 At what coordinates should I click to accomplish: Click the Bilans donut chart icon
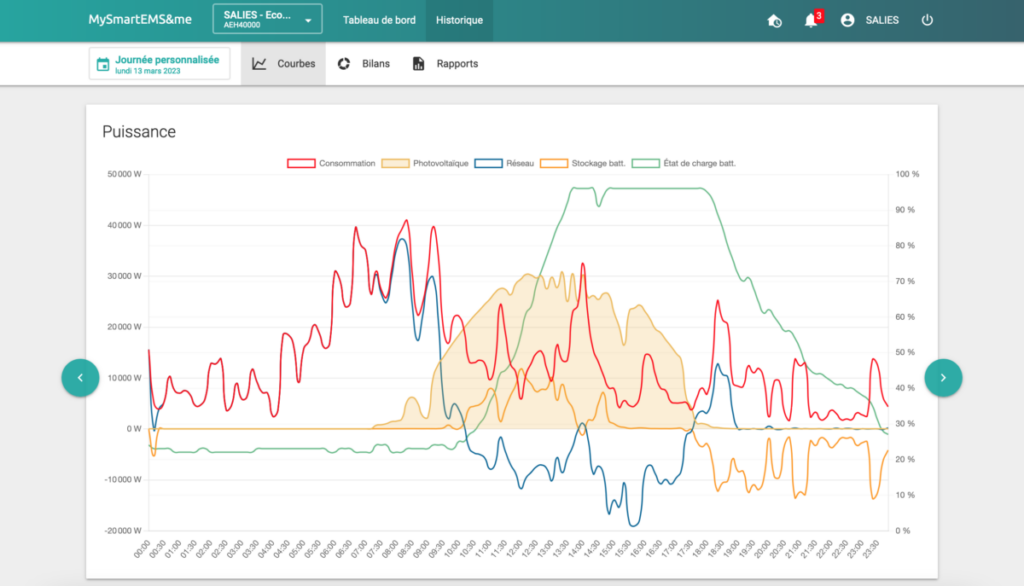(344, 63)
